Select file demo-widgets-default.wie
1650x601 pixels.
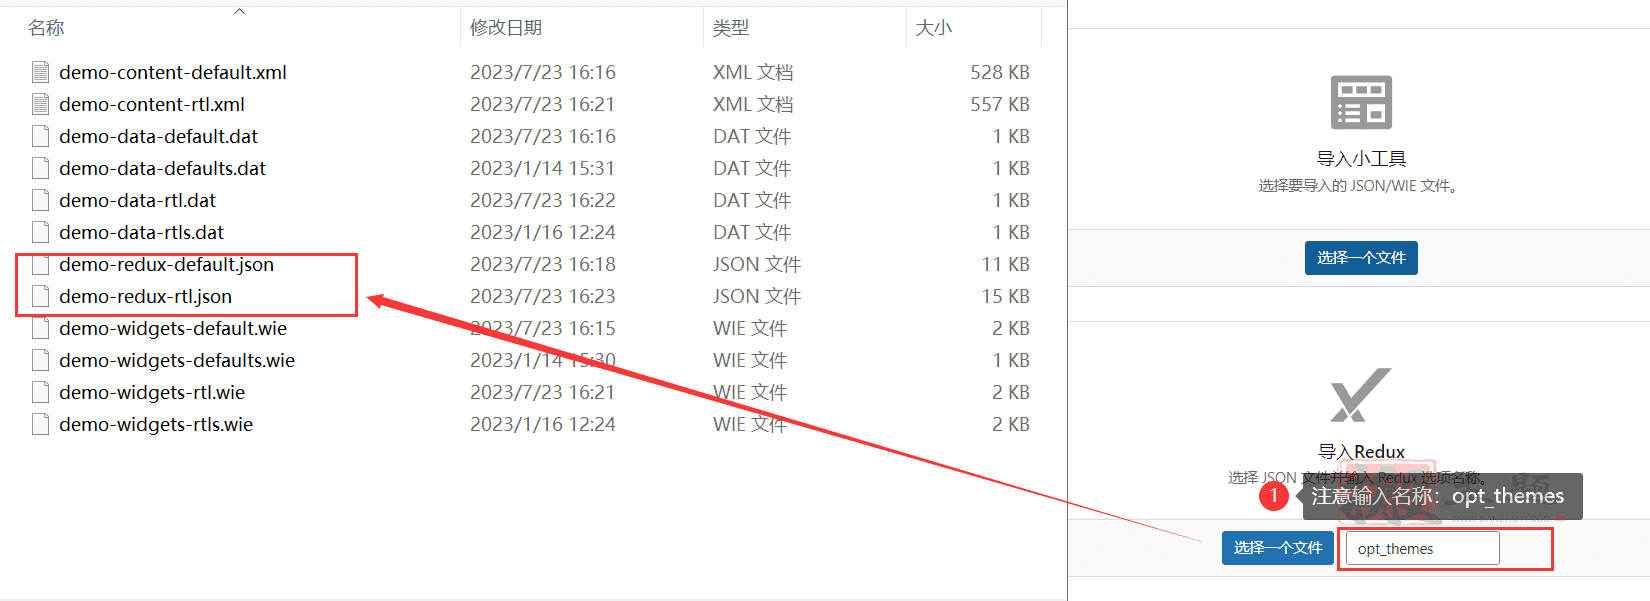tap(173, 328)
